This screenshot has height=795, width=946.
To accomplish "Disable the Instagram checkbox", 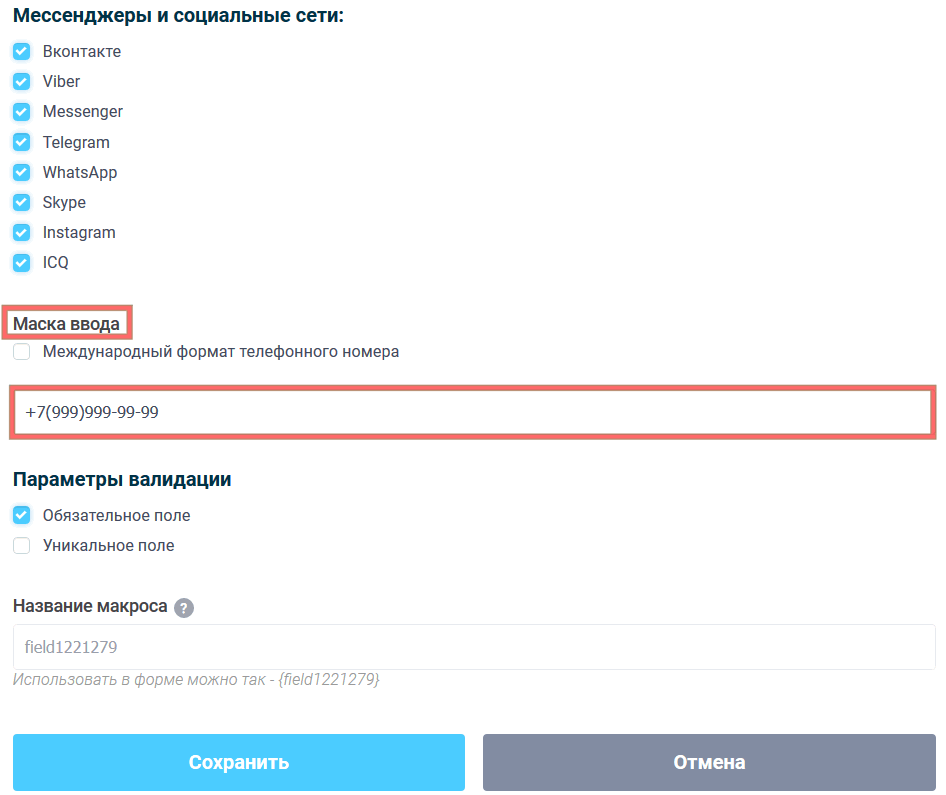I will point(21,231).
